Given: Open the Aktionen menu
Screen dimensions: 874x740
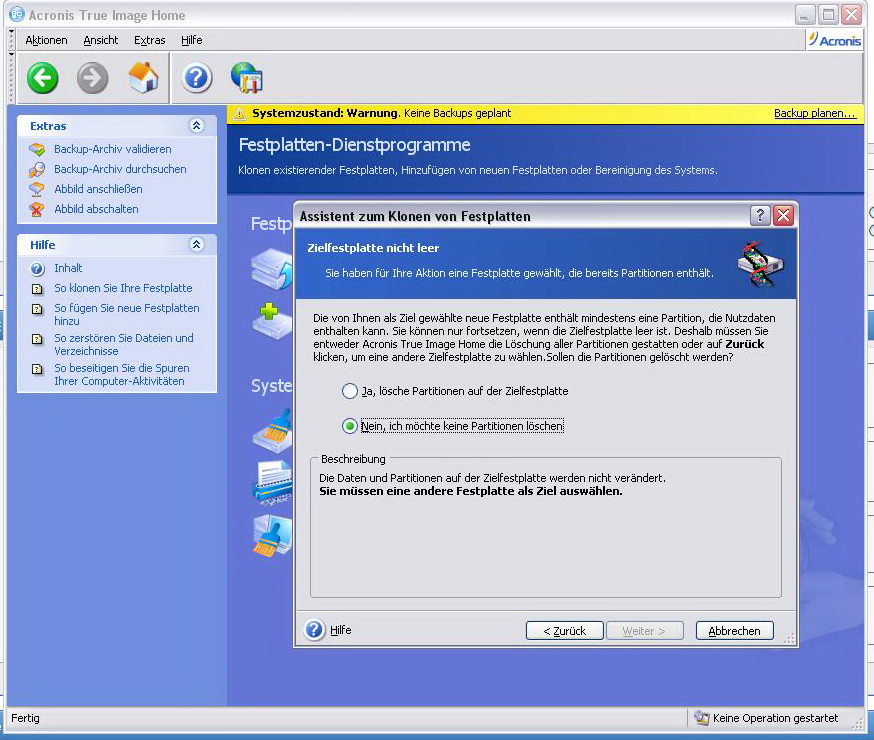Looking at the screenshot, I should 46,40.
